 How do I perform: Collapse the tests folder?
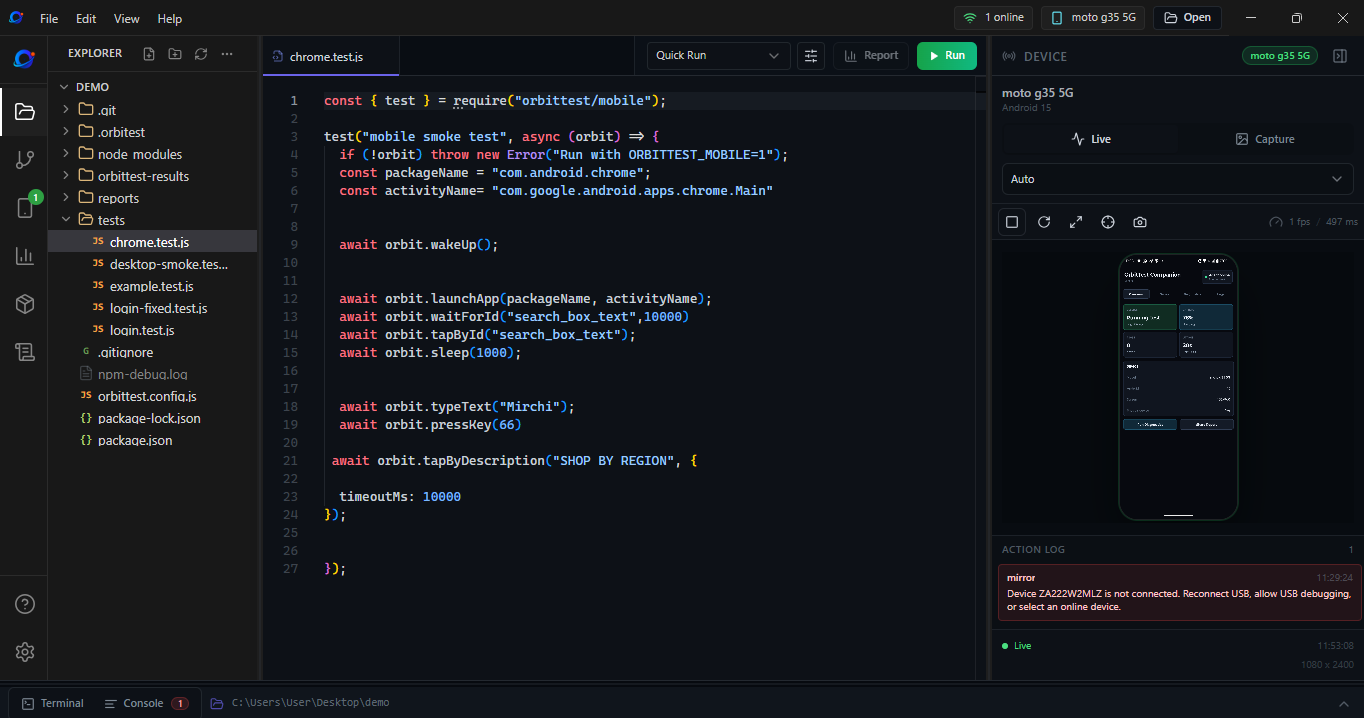152,220
